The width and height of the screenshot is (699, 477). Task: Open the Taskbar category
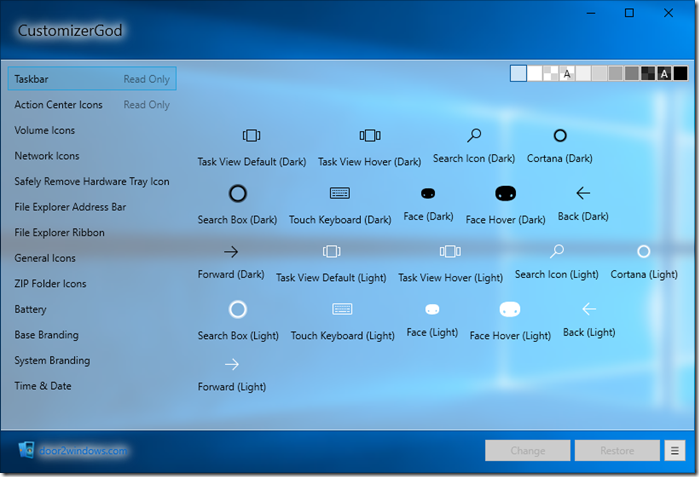click(x=92, y=79)
